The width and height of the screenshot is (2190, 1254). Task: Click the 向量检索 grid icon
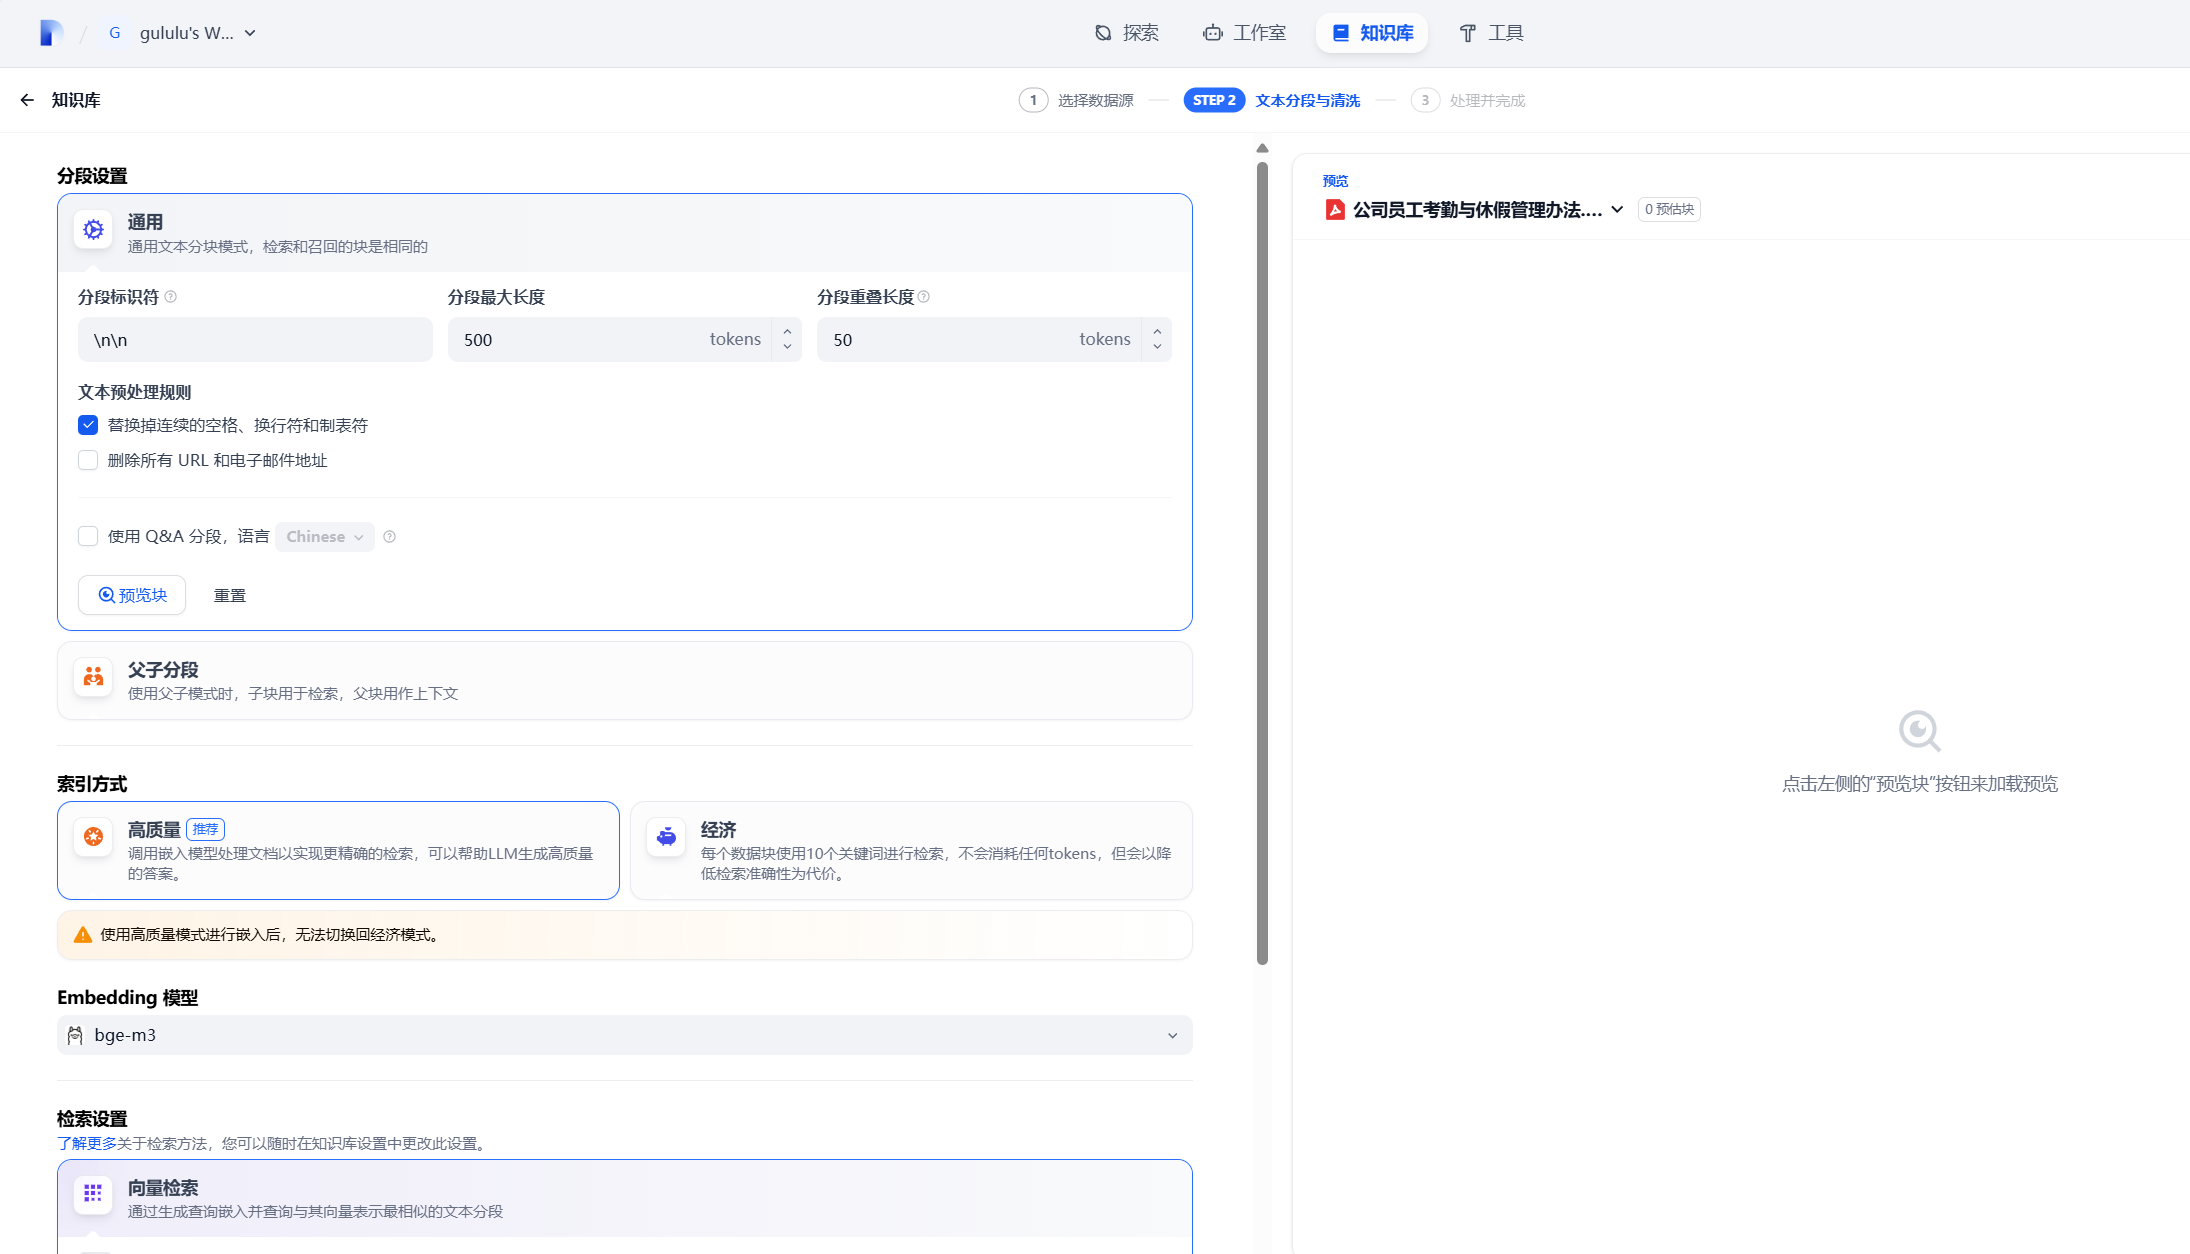[x=93, y=1193]
